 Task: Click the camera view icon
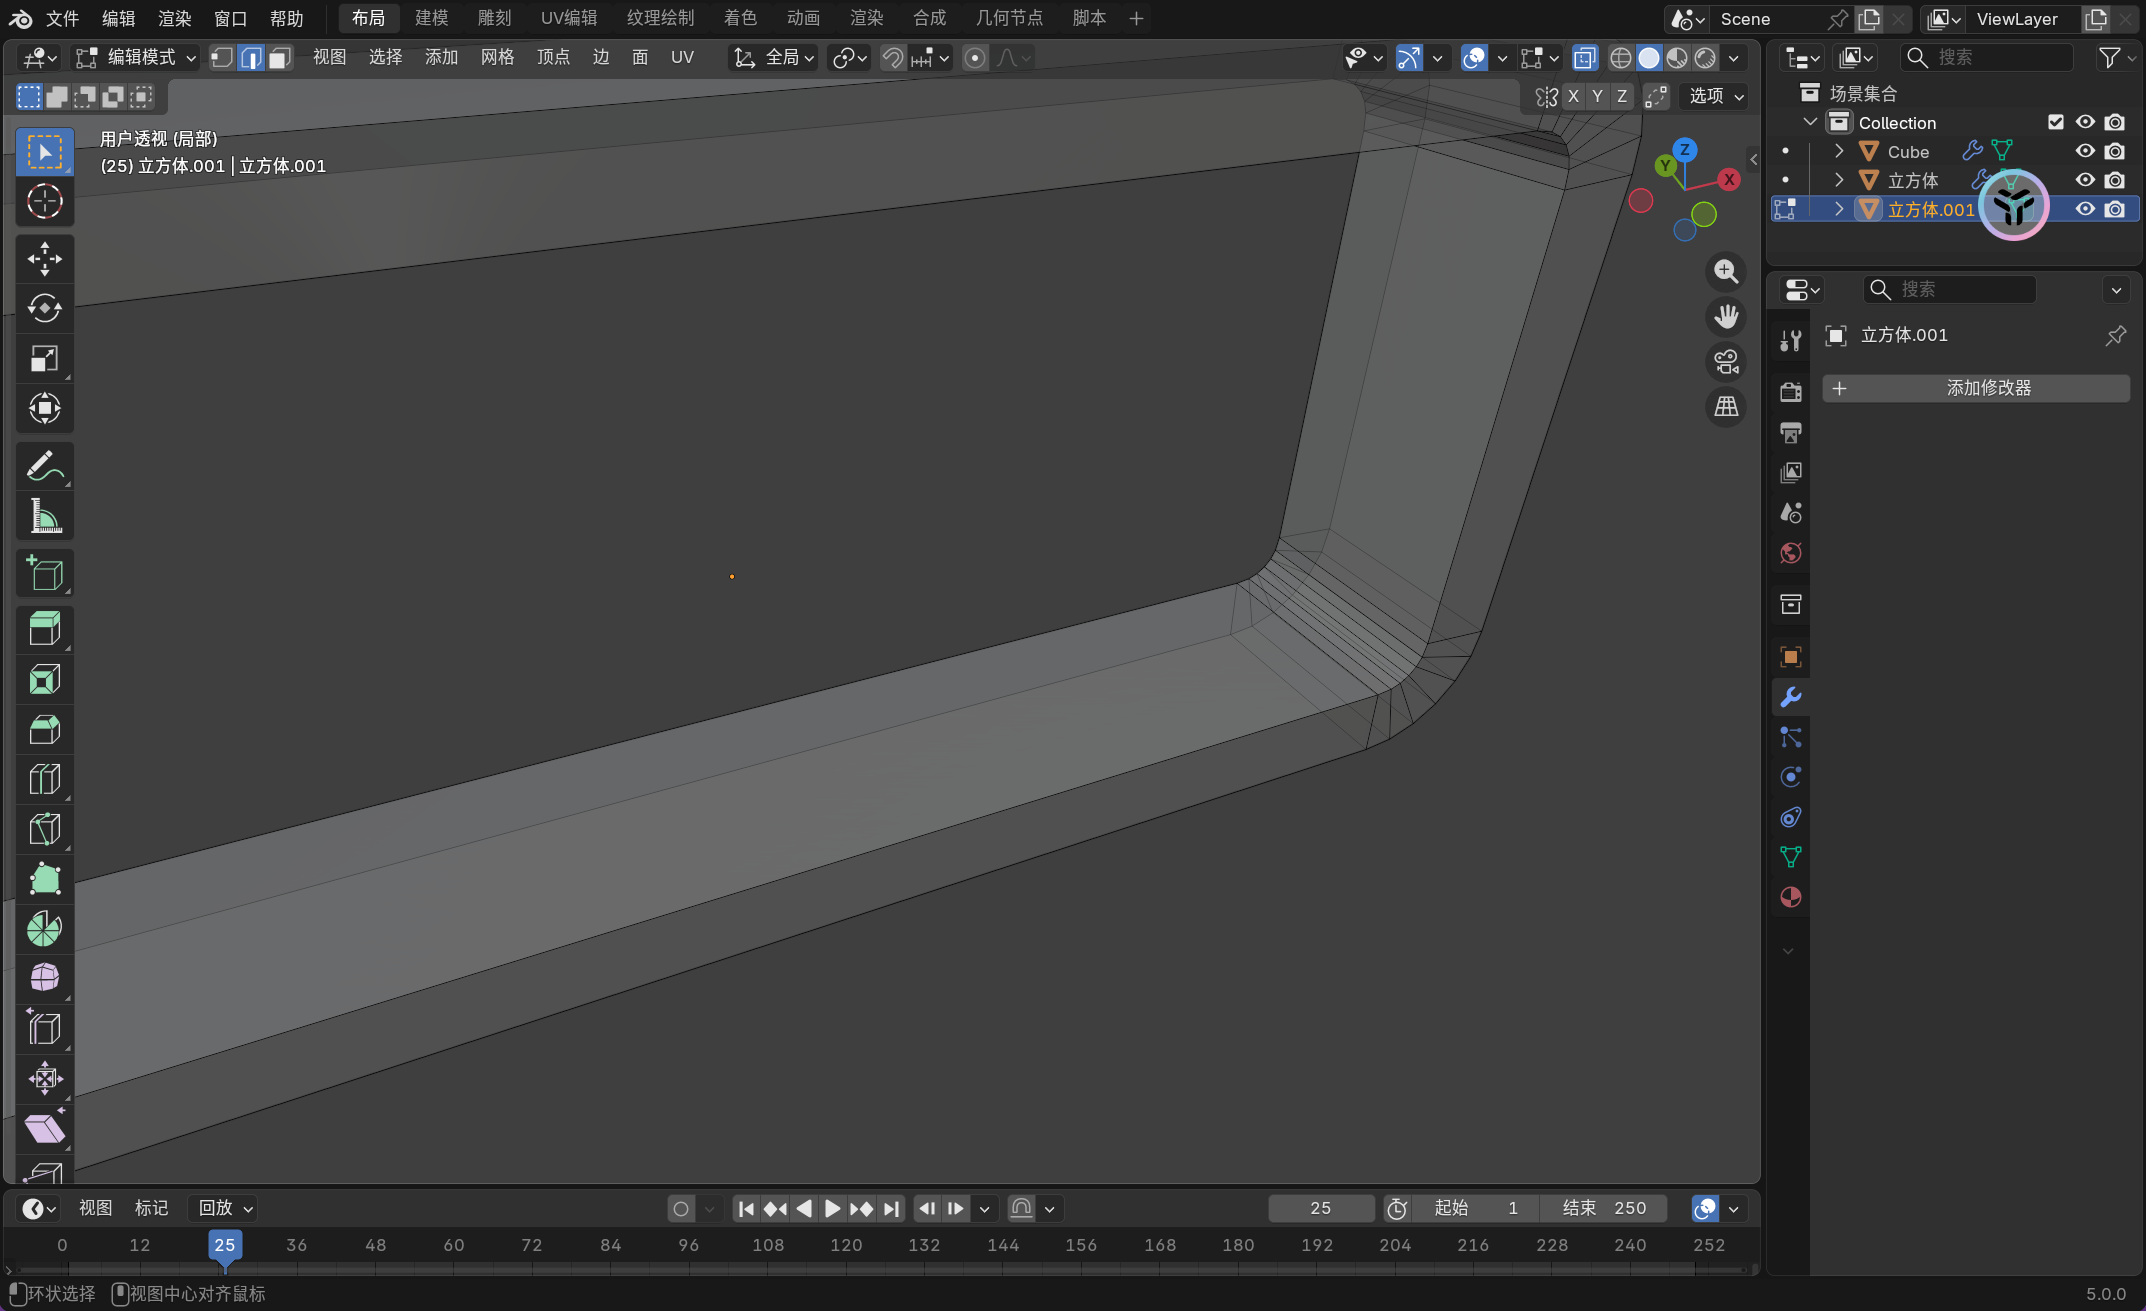(1726, 362)
